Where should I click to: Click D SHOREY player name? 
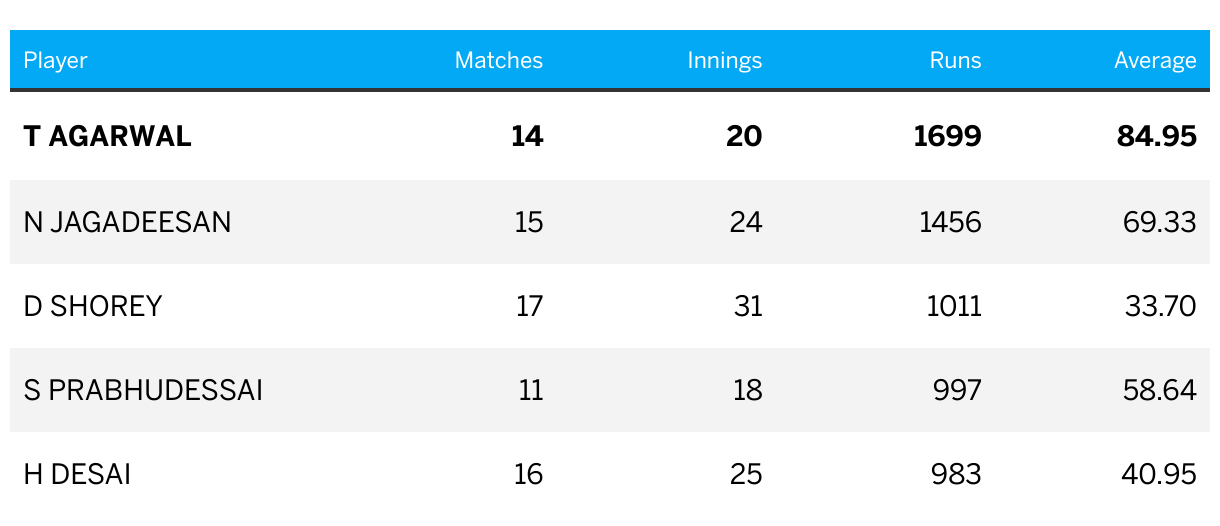[x=93, y=305]
